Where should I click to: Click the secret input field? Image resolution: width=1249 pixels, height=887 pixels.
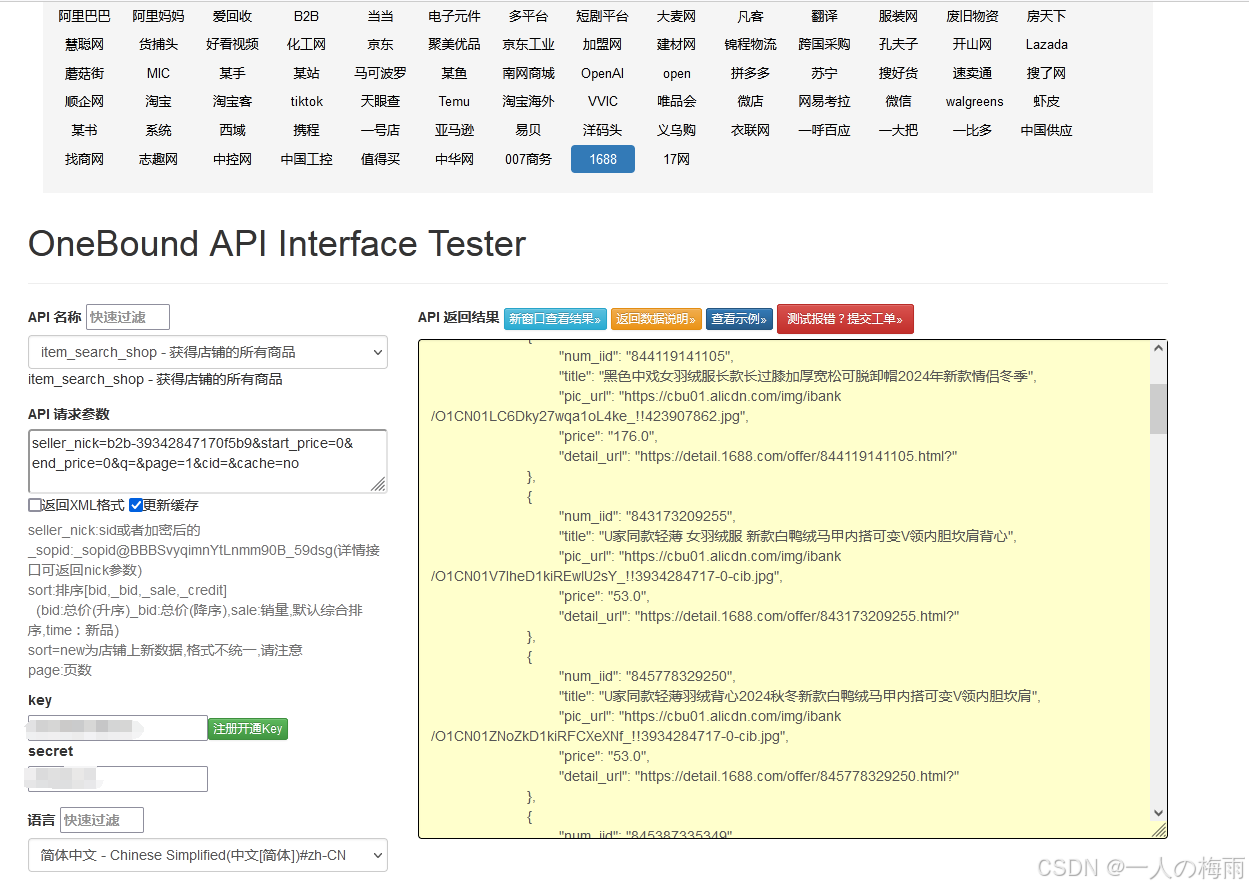(118, 779)
